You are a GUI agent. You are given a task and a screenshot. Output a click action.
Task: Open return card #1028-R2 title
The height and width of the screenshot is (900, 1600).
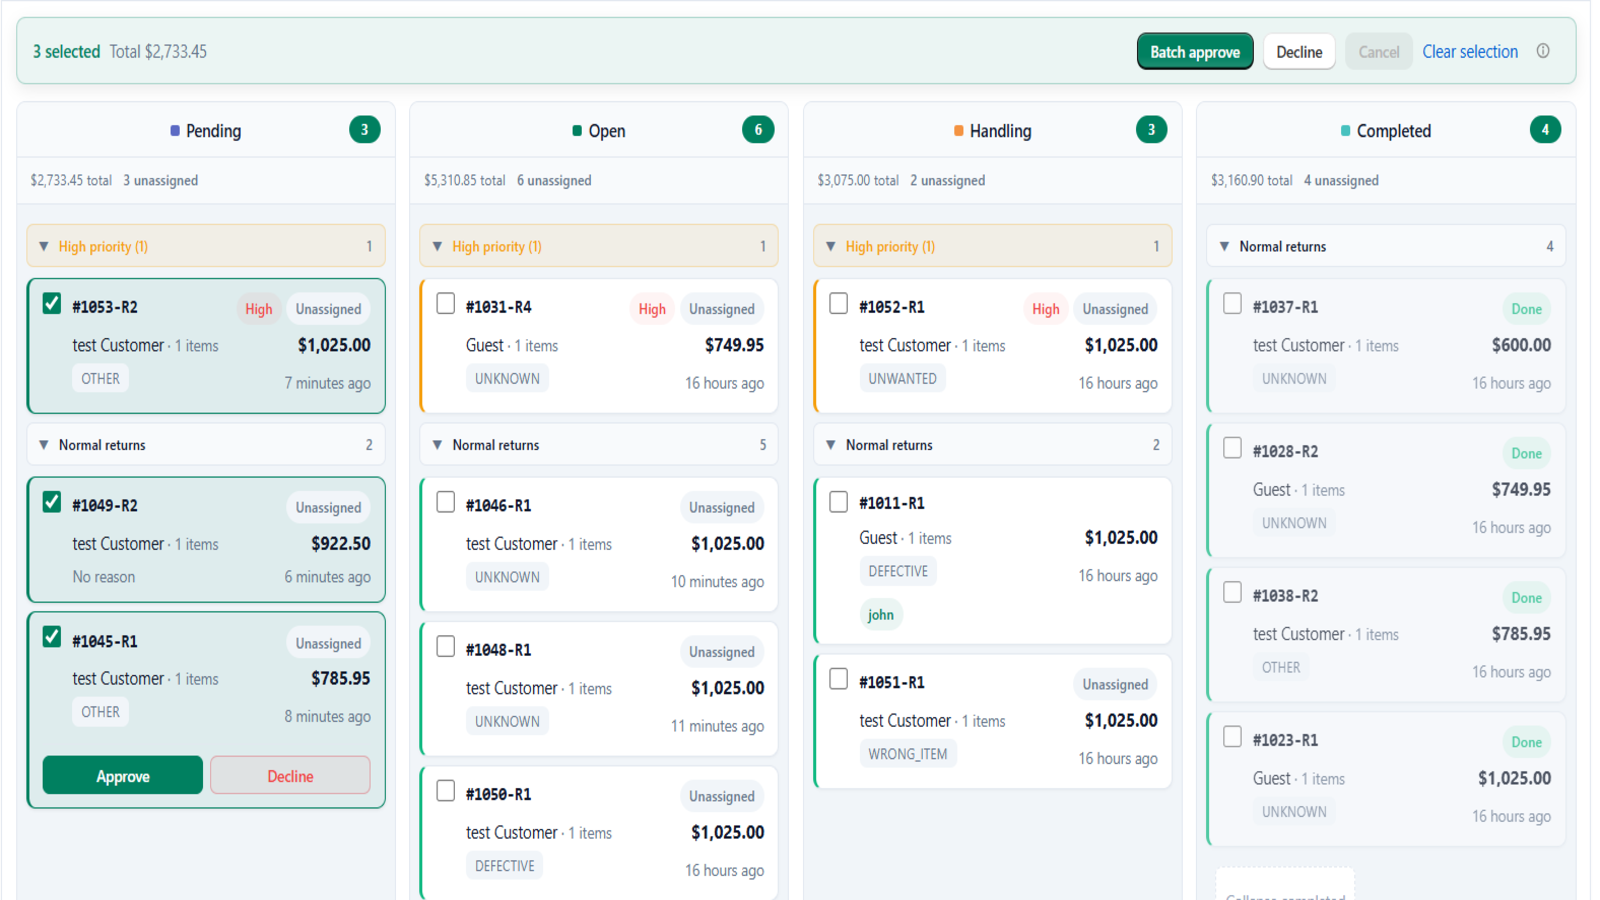(x=1286, y=452)
